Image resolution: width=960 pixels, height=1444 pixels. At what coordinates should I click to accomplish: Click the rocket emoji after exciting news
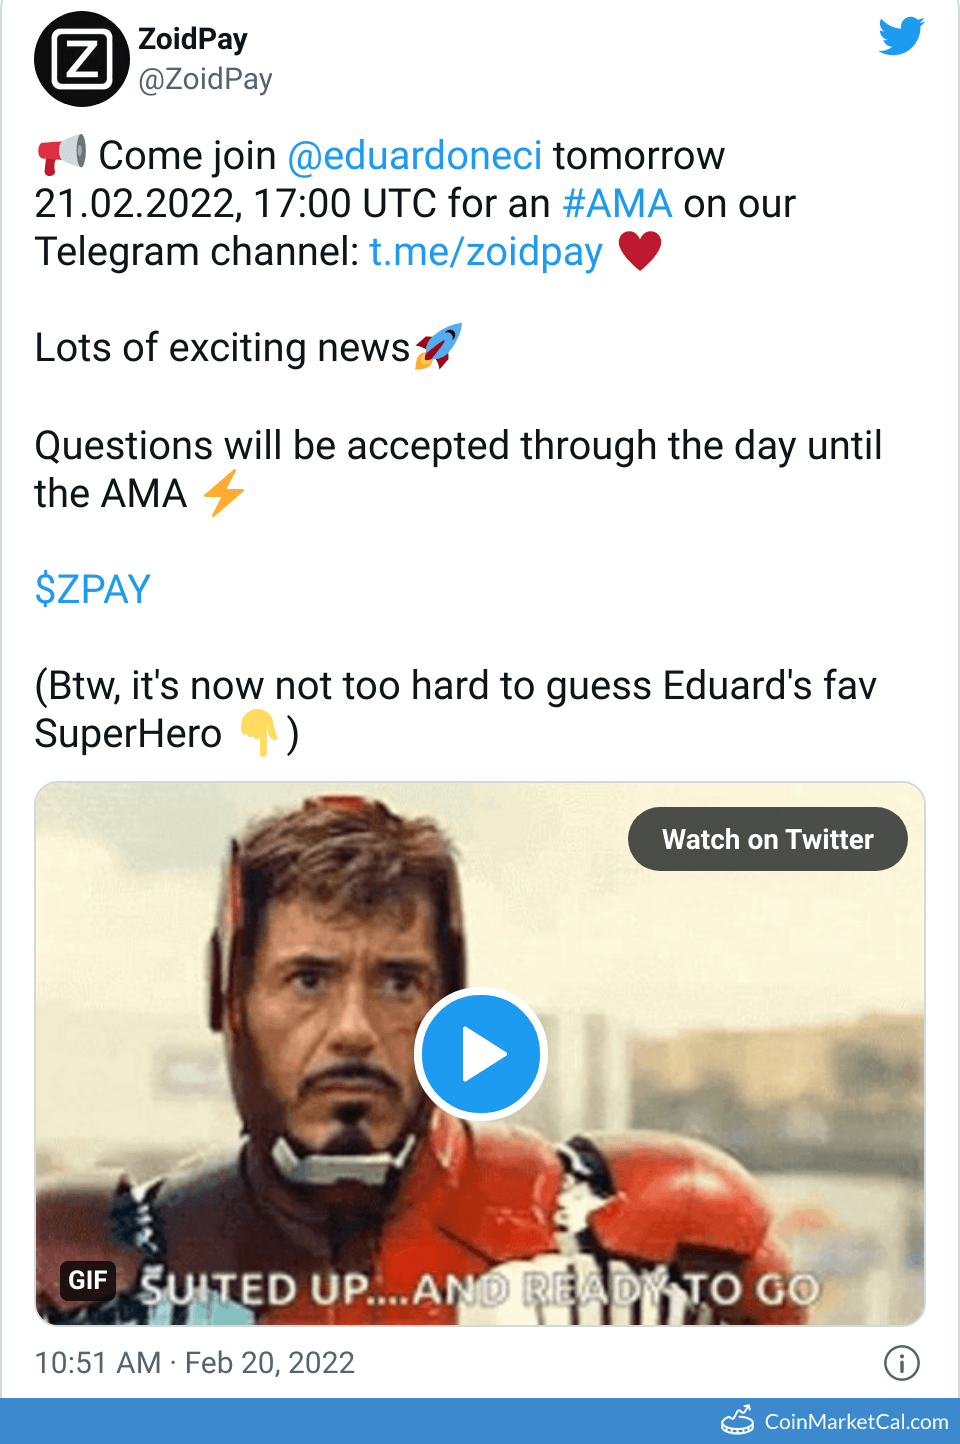click(x=438, y=347)
